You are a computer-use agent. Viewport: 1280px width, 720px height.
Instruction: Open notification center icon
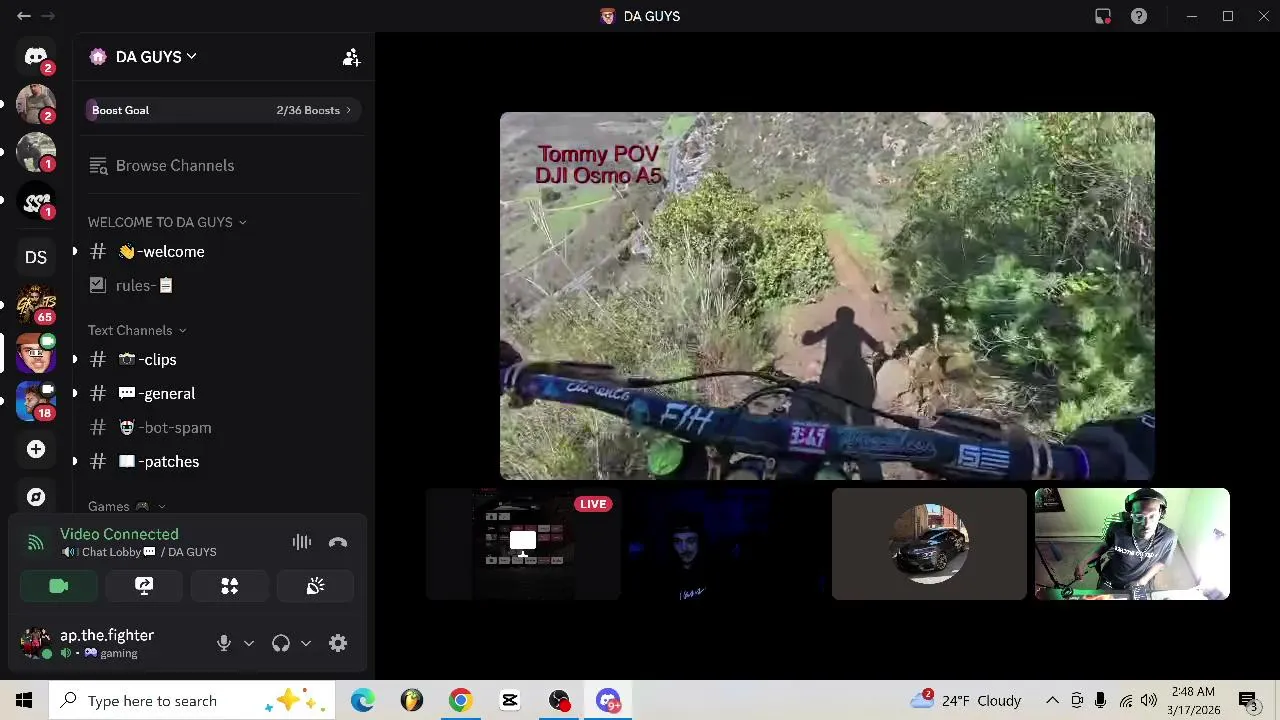[x=1250, y=701]
